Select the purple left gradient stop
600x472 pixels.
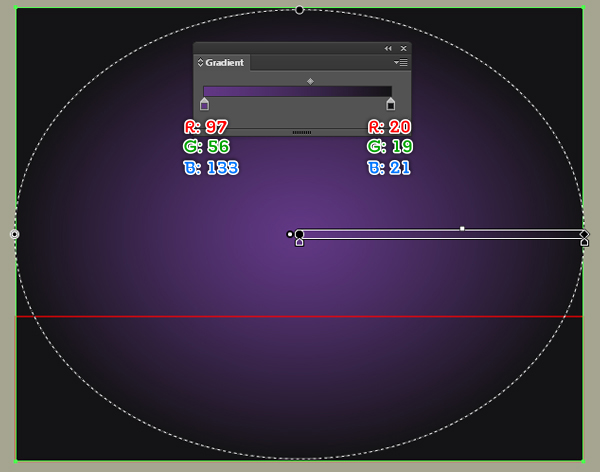pyautogui.click(x=204, y=104)
